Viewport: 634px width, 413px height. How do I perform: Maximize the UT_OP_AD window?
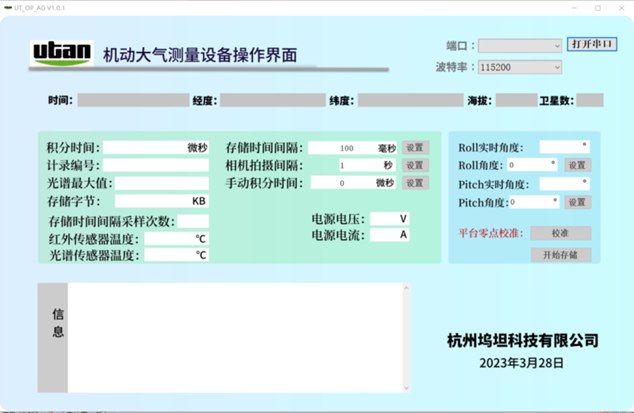[x=598, y=7]
